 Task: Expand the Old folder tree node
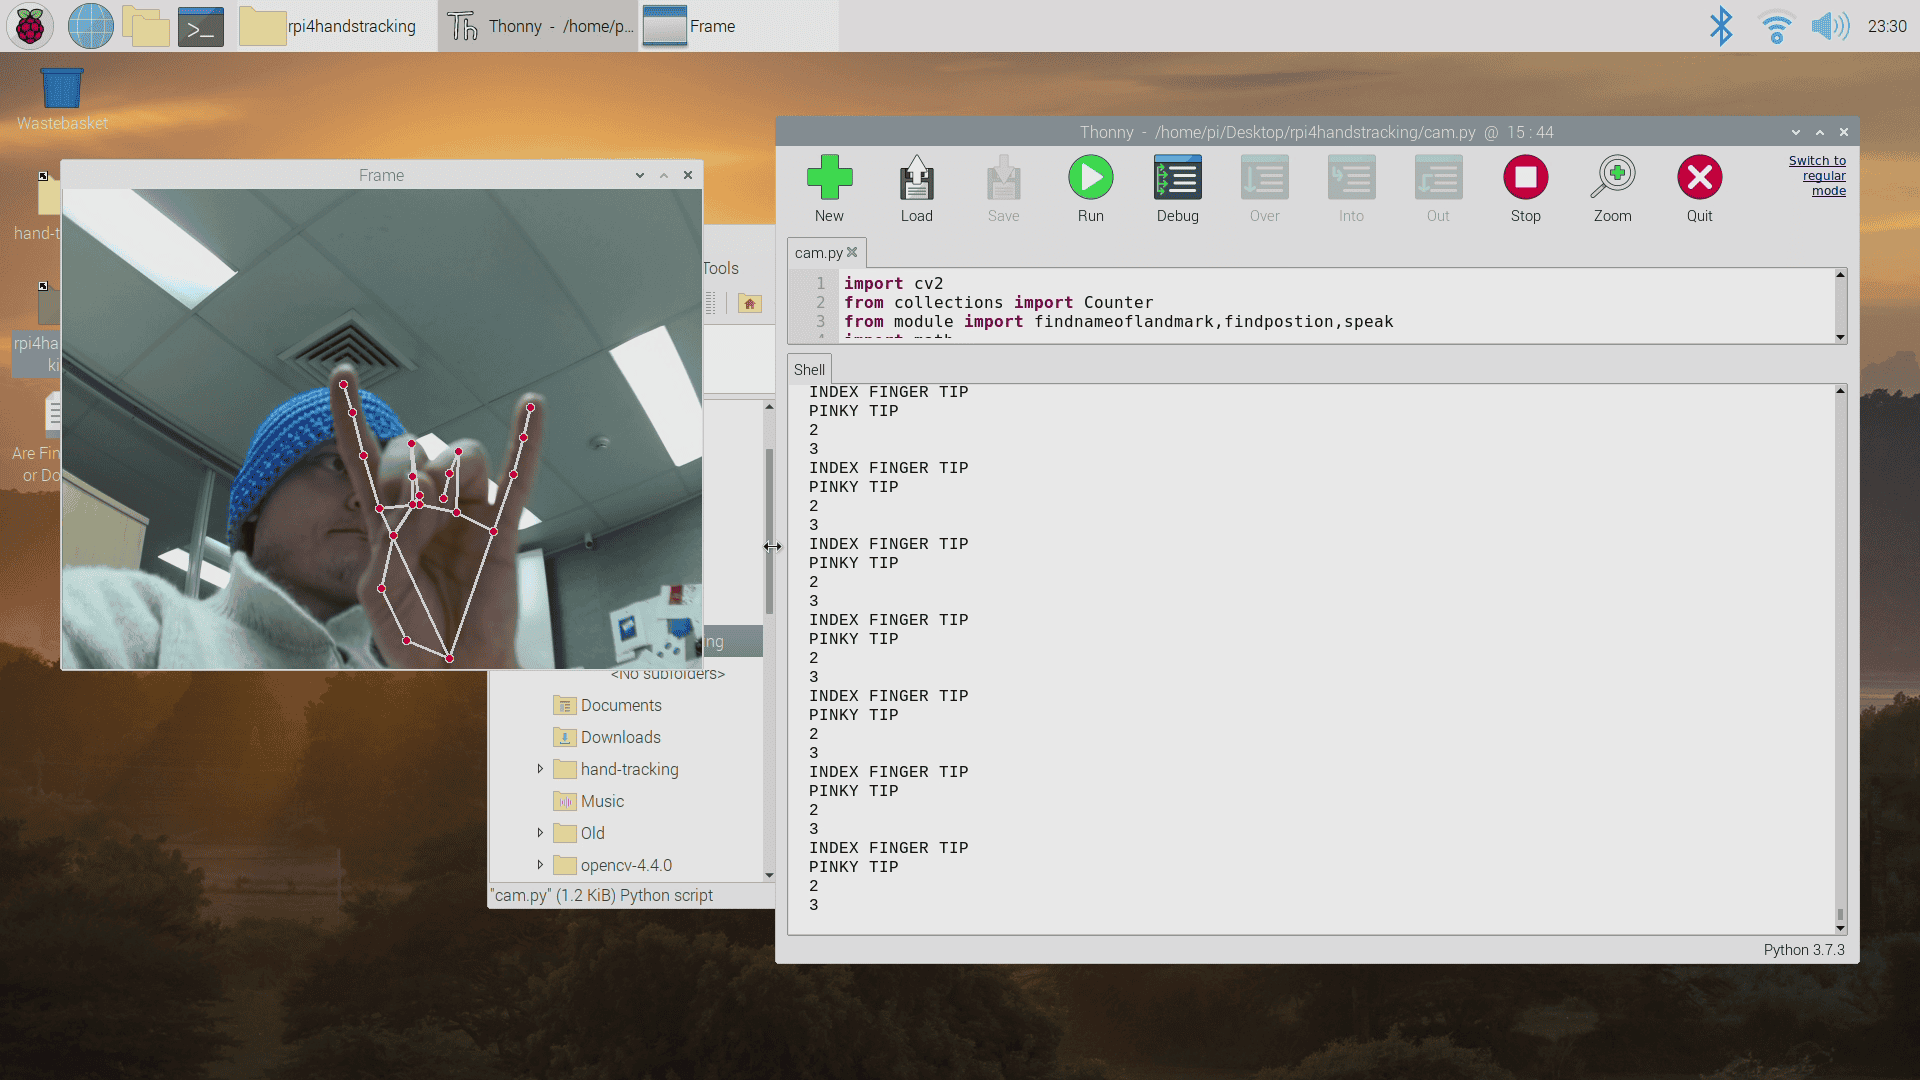pyautogui.click(x=540, y=833)
